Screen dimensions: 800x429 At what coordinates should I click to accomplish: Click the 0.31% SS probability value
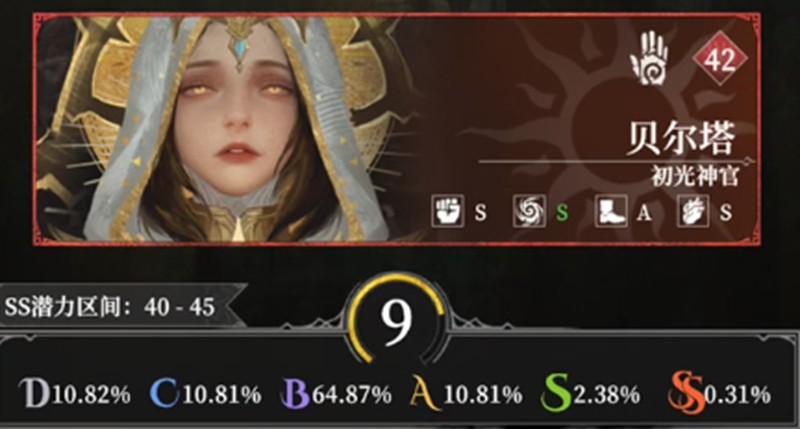[737, 394]
